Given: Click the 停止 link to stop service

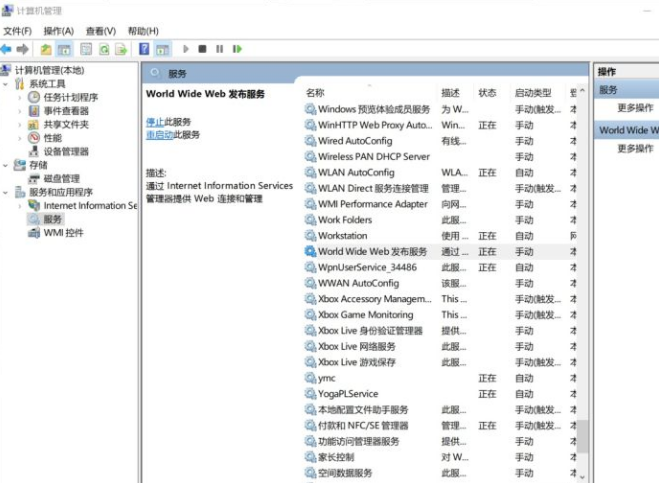Looking at the screenshot, I should 154,122.
